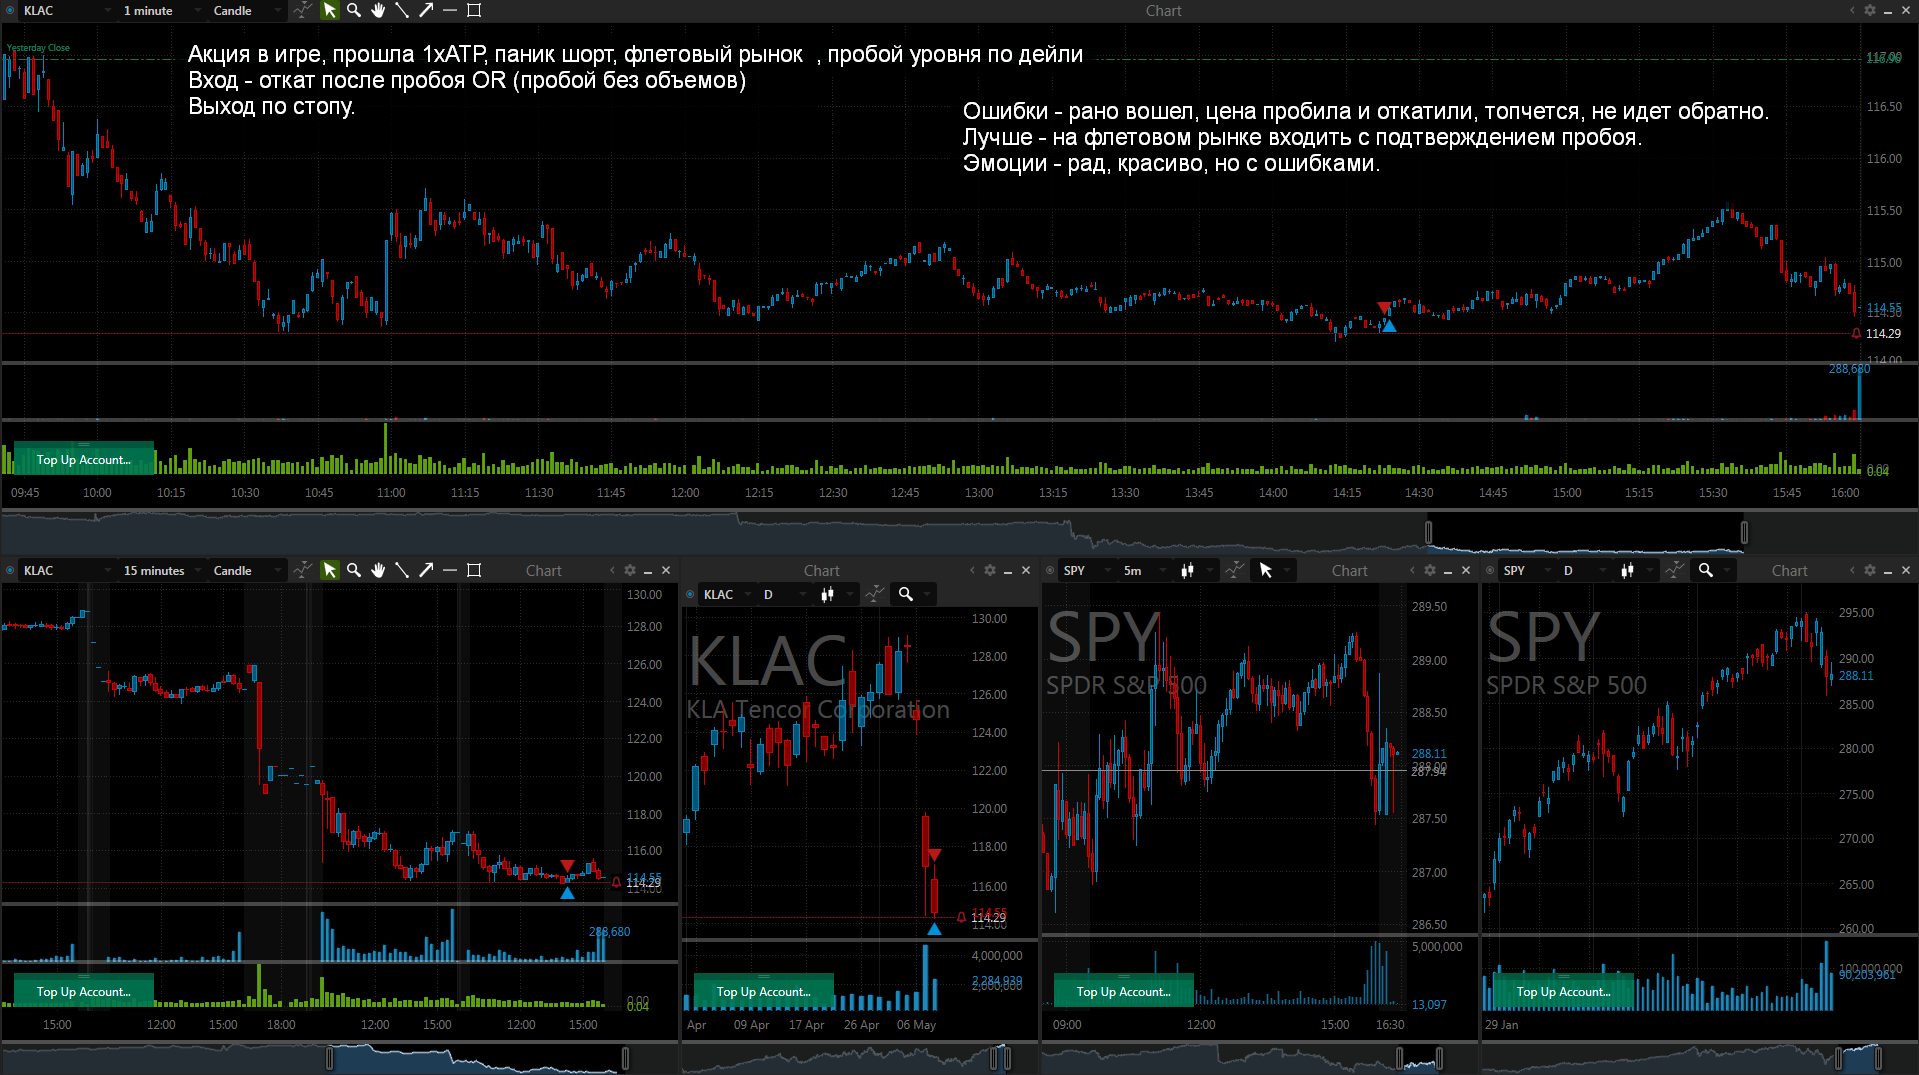The width and height of the screenshot is (1919, 1075).
Task: Click right range handle on top chart navigator
Action: 1744,532
